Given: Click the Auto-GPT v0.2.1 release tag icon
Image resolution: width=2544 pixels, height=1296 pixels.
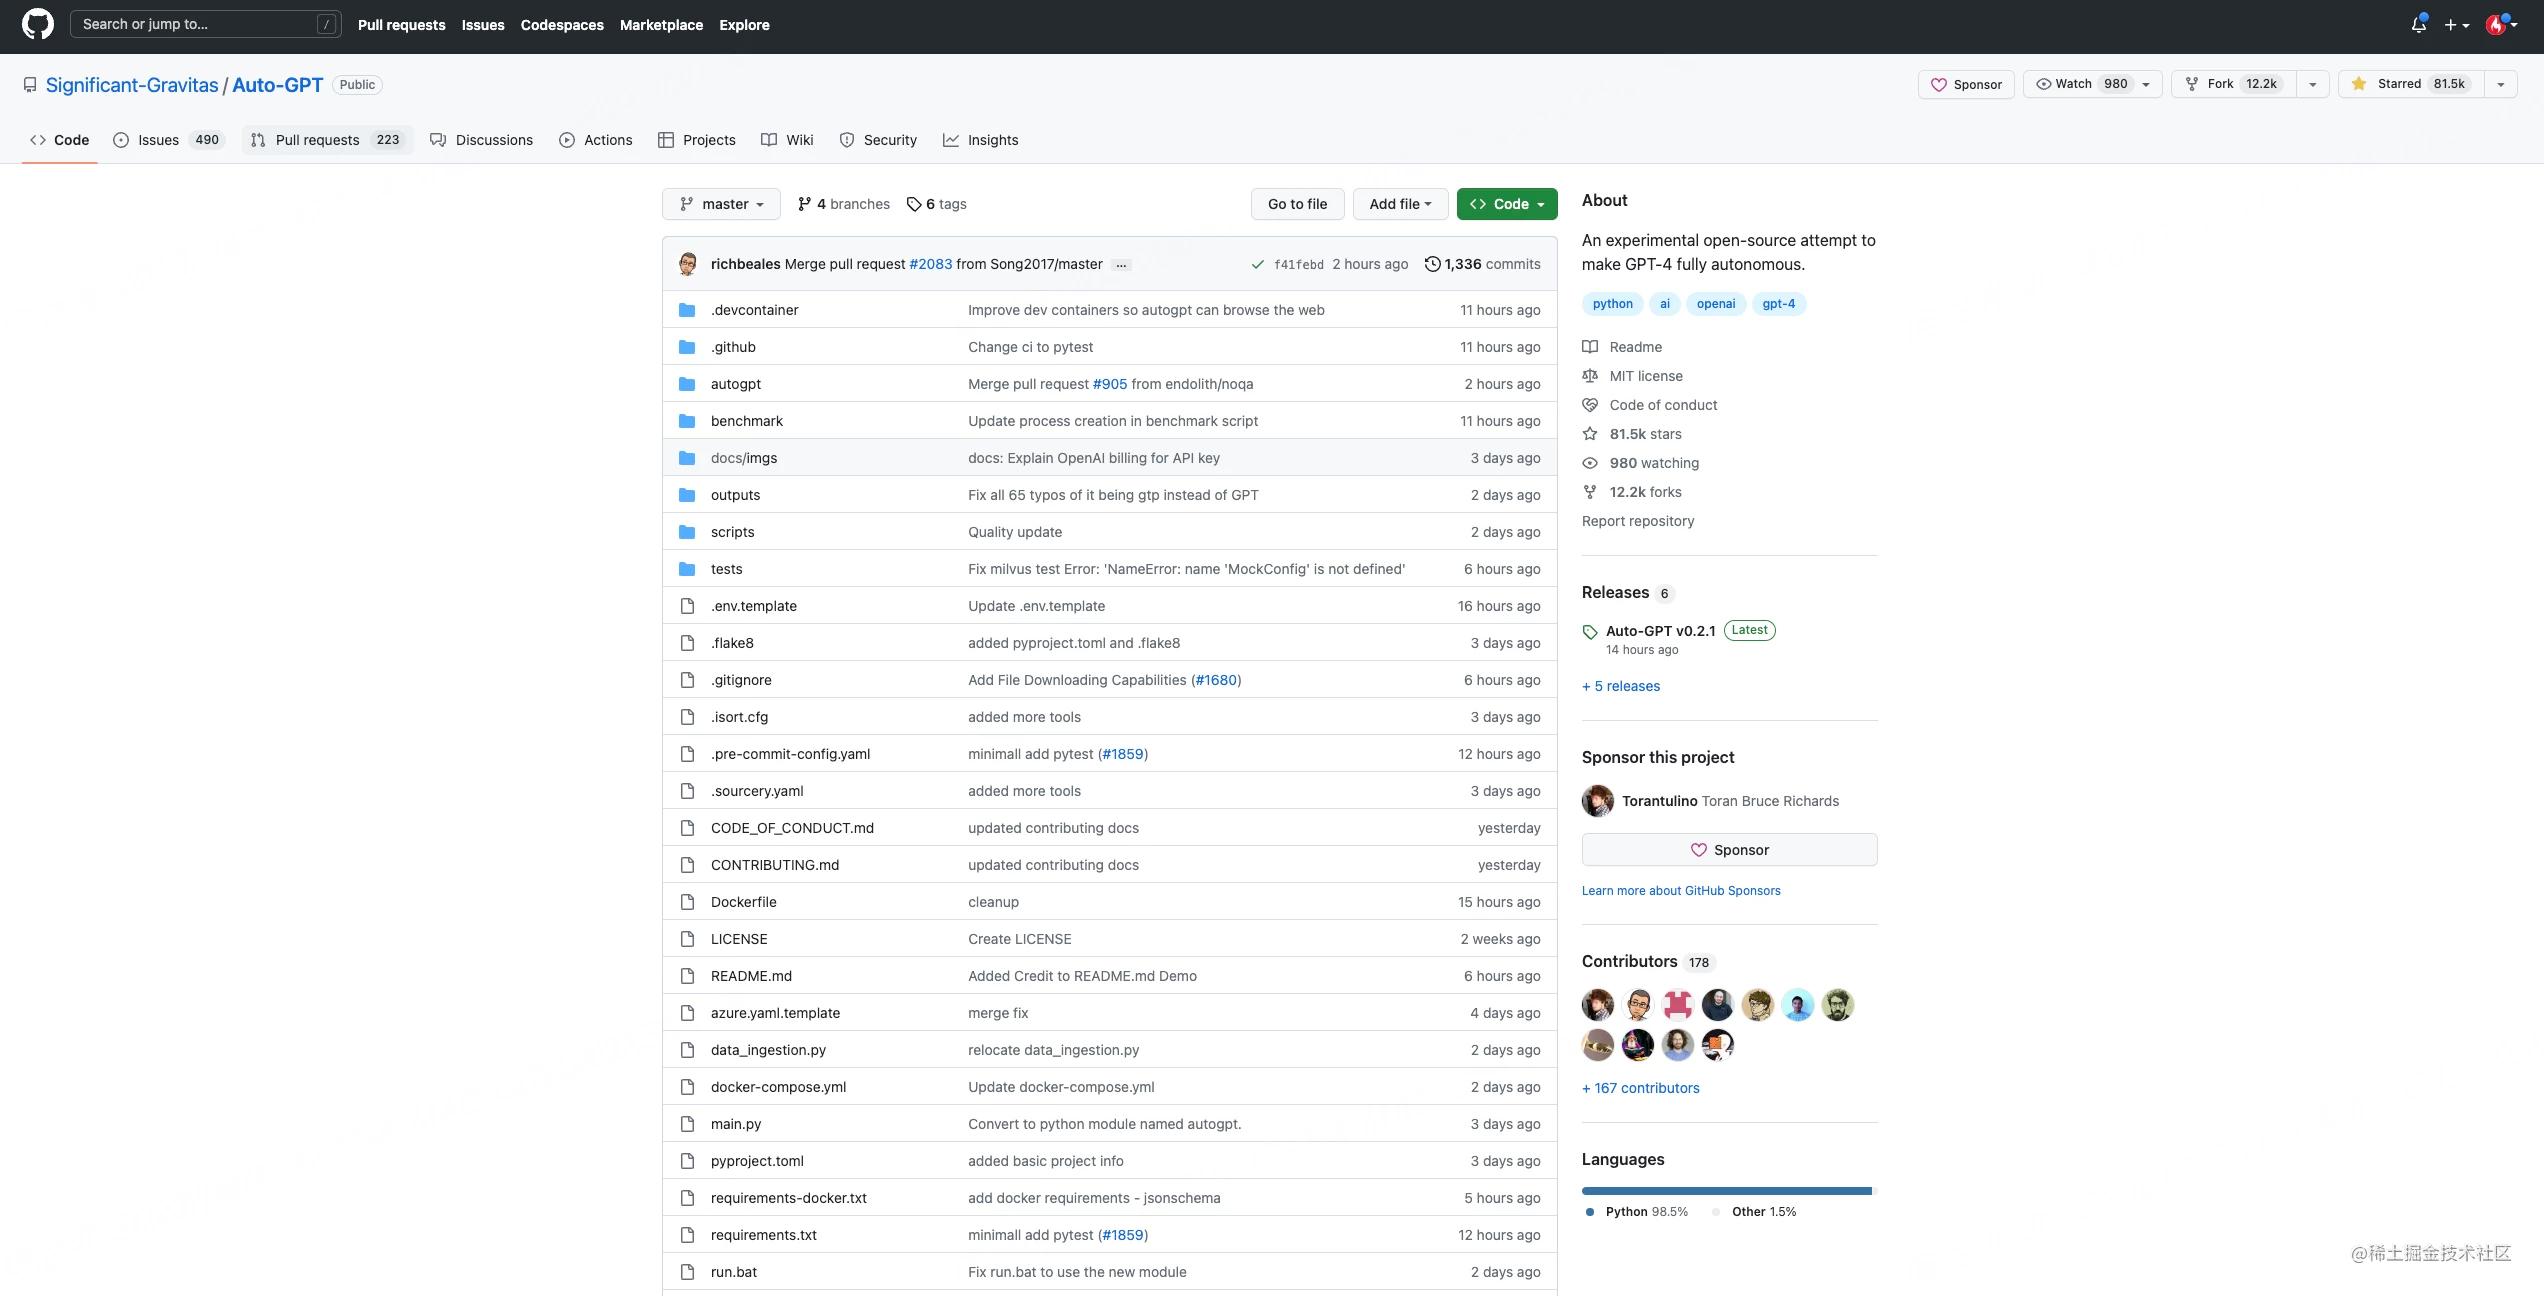Looking at the screenshot, I should (x=1590, y=632).
